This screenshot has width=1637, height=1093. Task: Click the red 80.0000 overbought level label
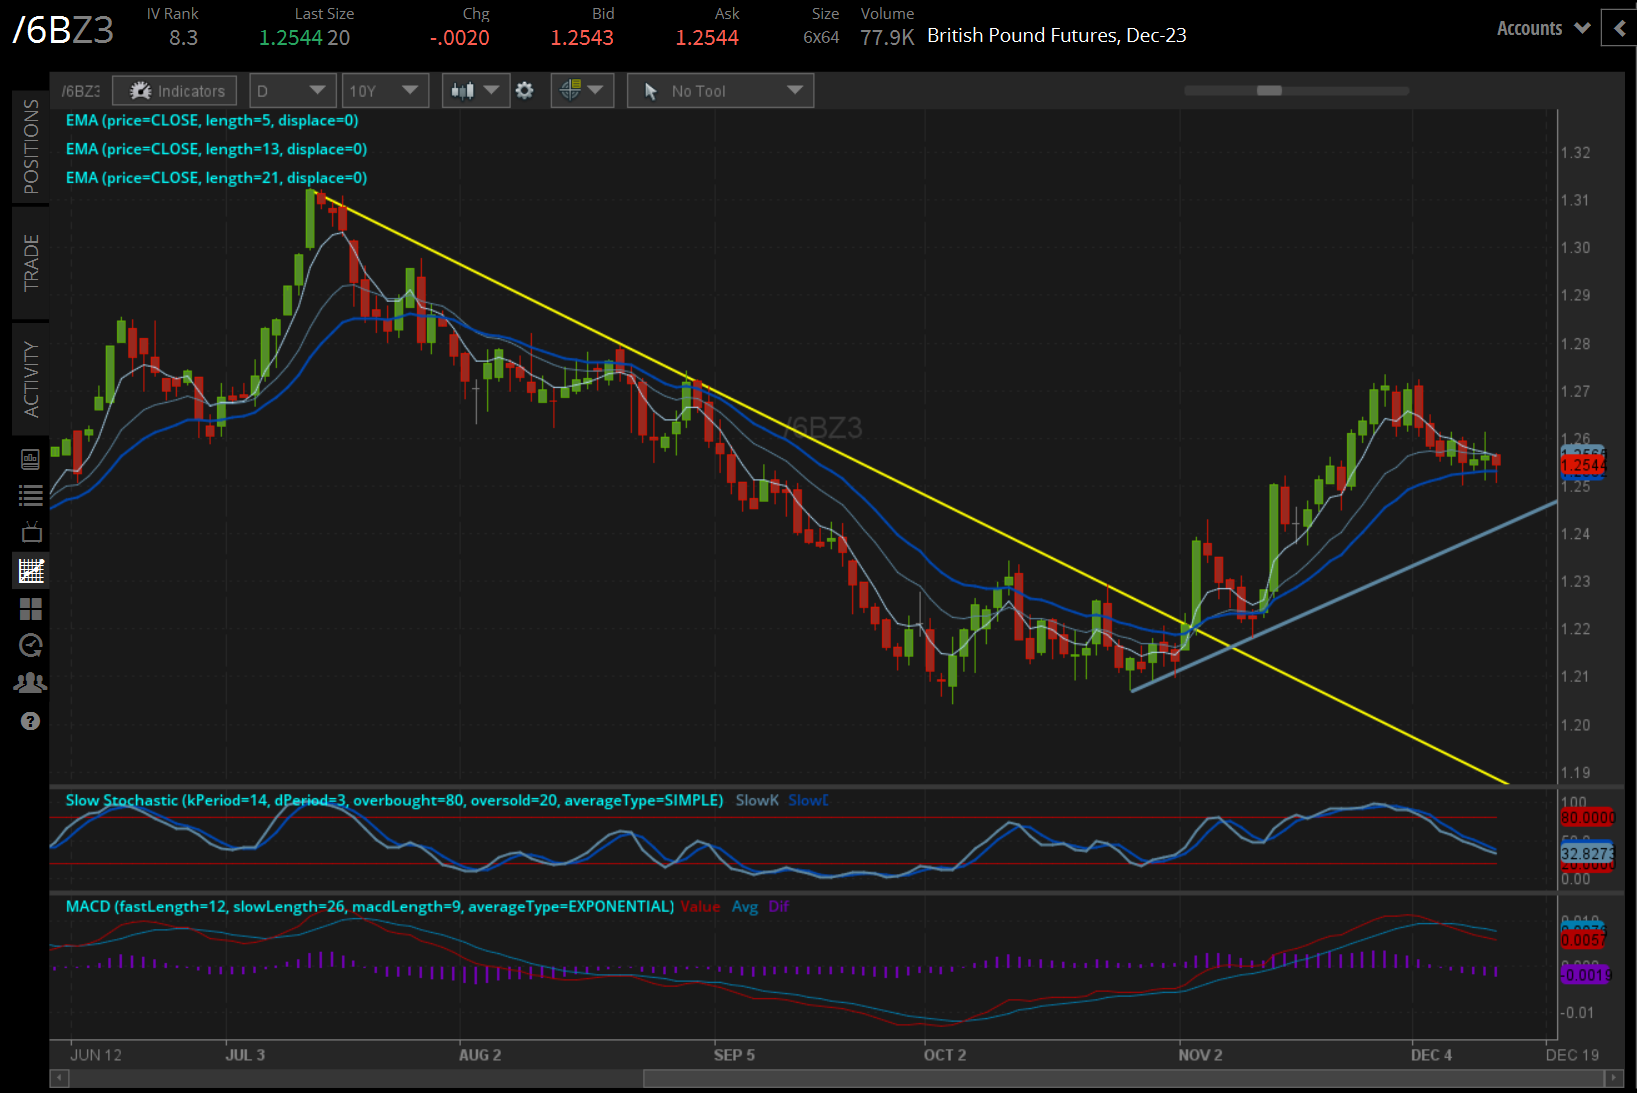tap(1587, 817)
